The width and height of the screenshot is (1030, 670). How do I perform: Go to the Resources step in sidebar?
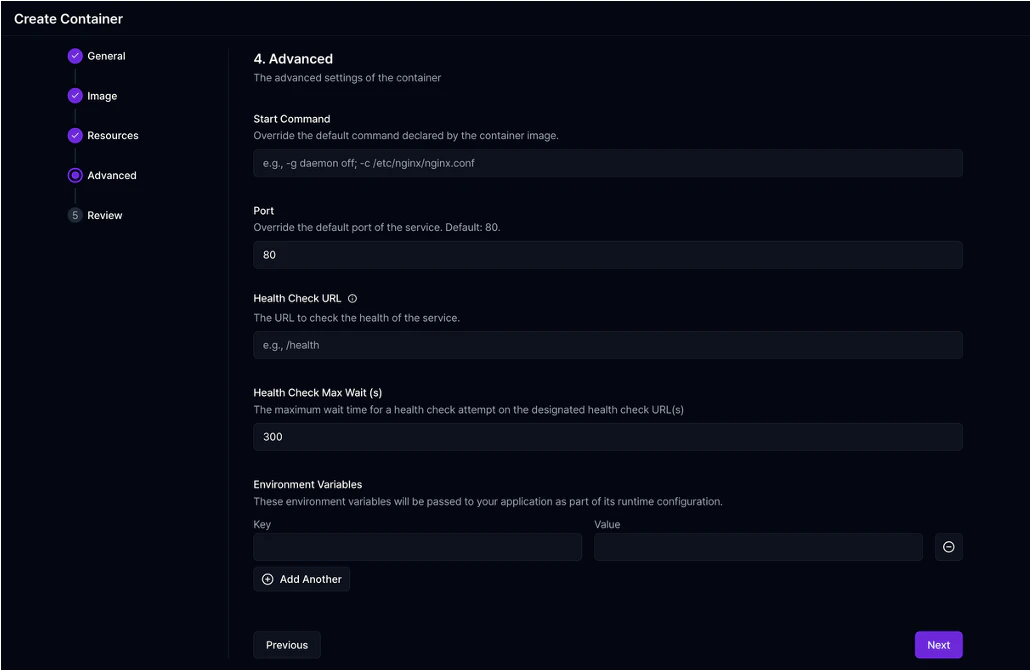tap(113, 135)
